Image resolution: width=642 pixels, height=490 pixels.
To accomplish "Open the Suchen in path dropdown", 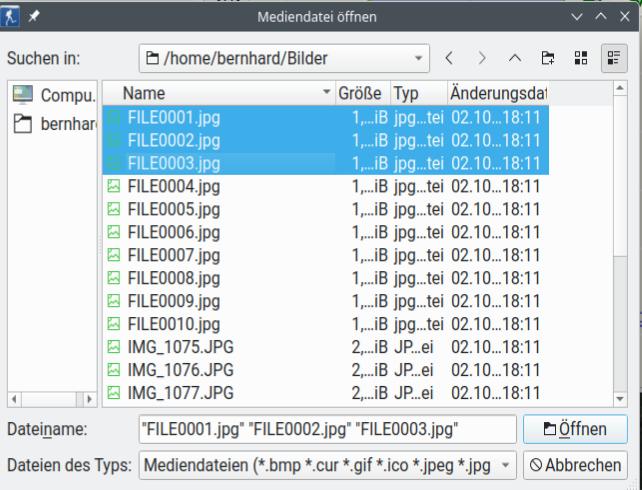I will point(284,58).
